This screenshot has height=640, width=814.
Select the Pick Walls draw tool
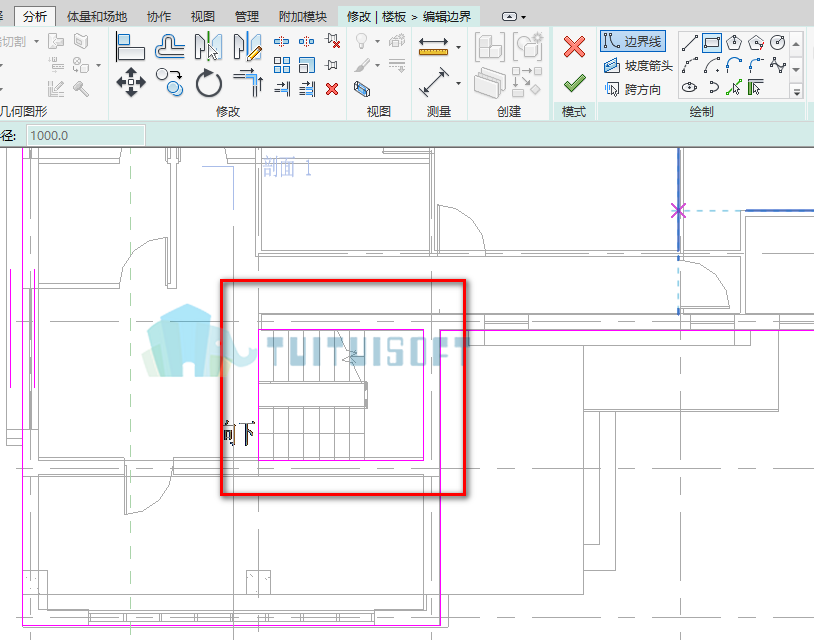point(756,88)
